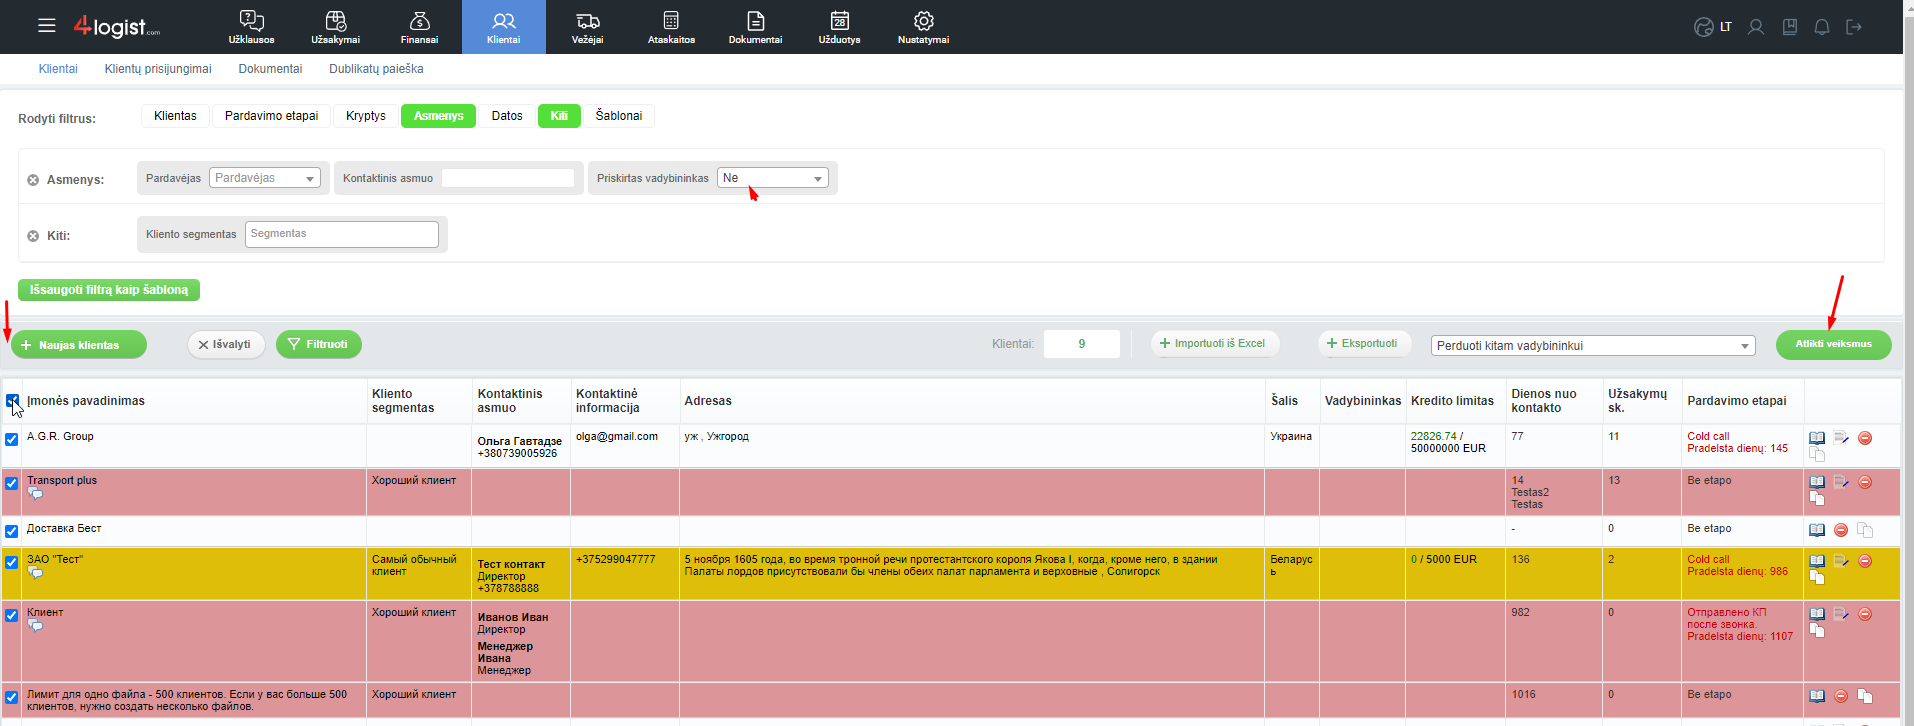Uncheck the ЗАО "Тест" row checkbox
The height and width of the screenshot is (726, 1914).
[x=12, y=562]
